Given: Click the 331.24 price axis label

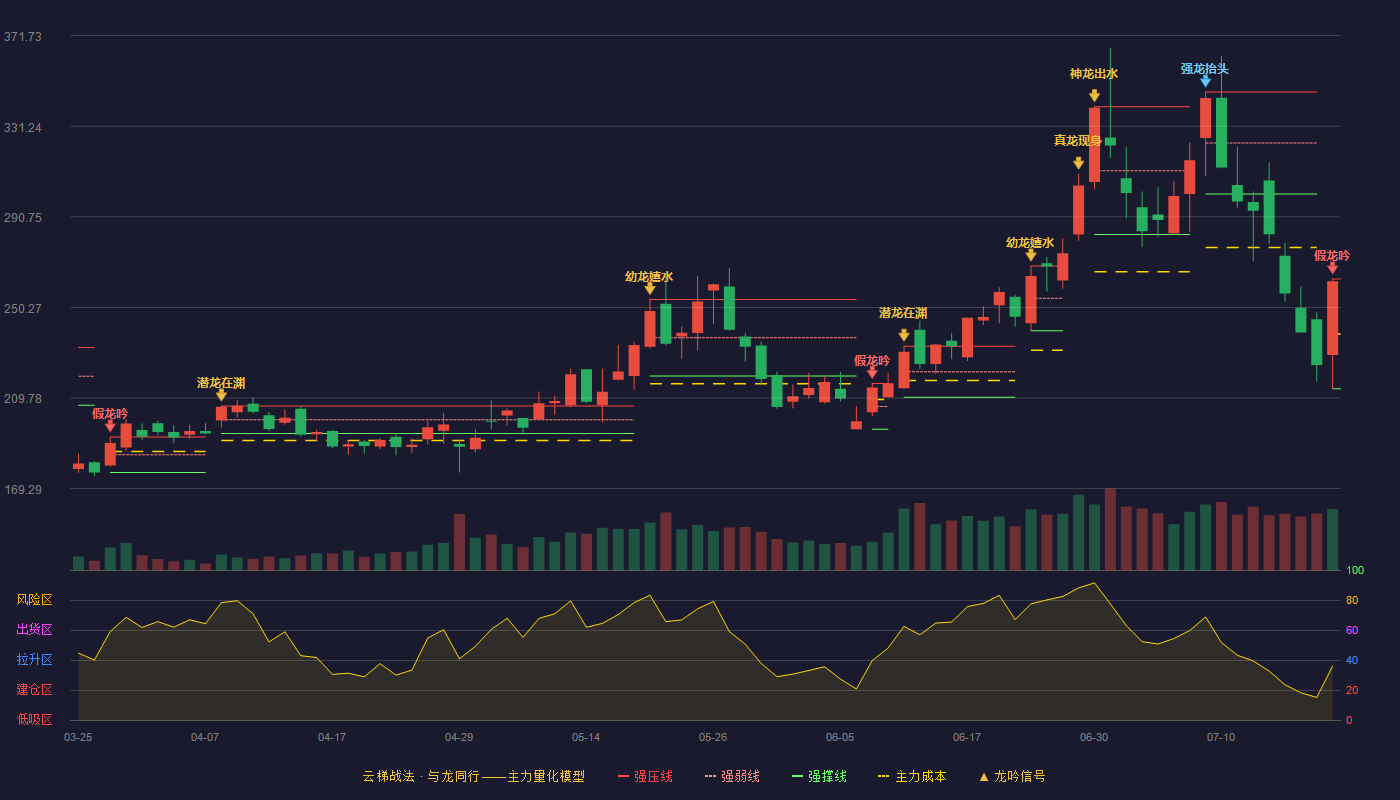Looking at the screenshot, I should (x=23, y=127).
